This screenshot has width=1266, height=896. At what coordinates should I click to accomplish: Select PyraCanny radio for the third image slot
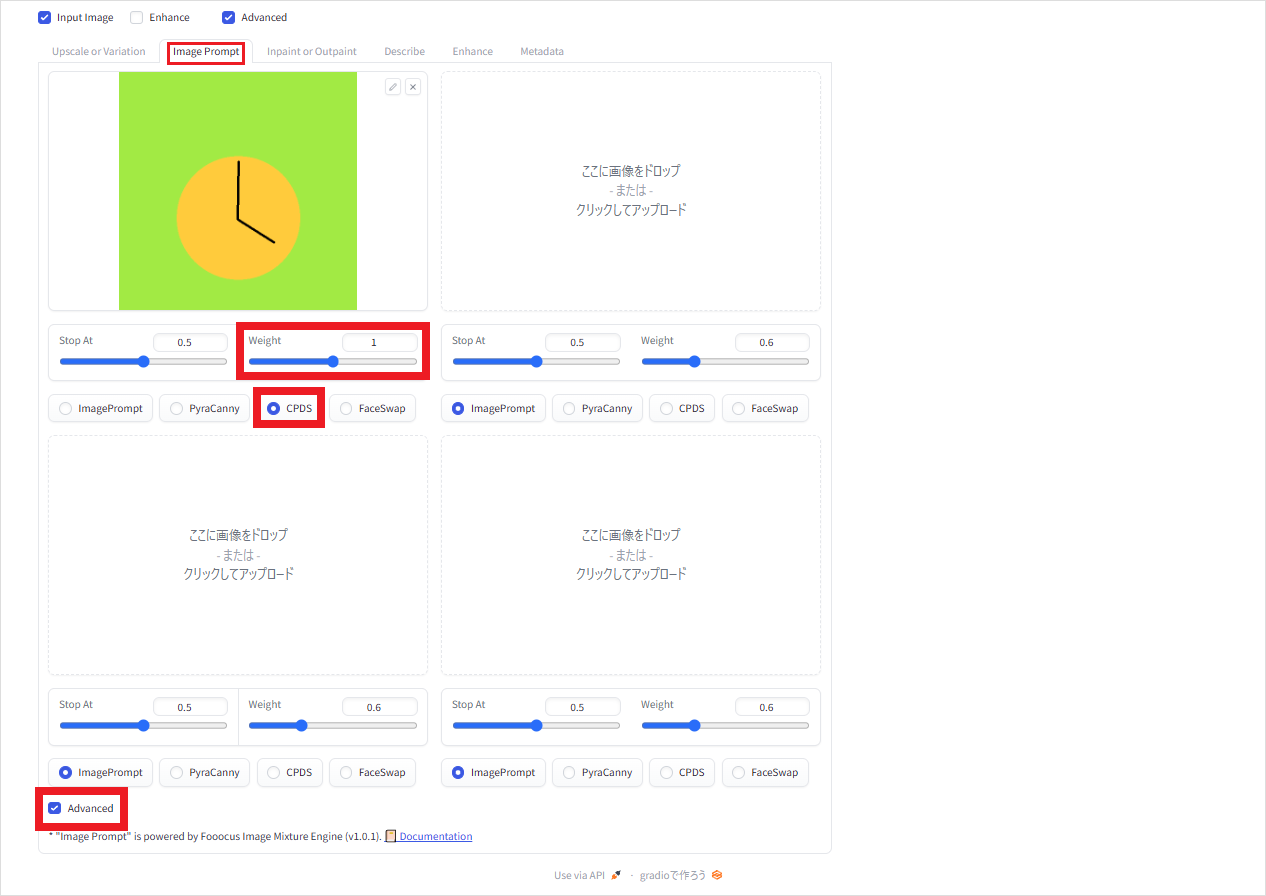(176, 772)
